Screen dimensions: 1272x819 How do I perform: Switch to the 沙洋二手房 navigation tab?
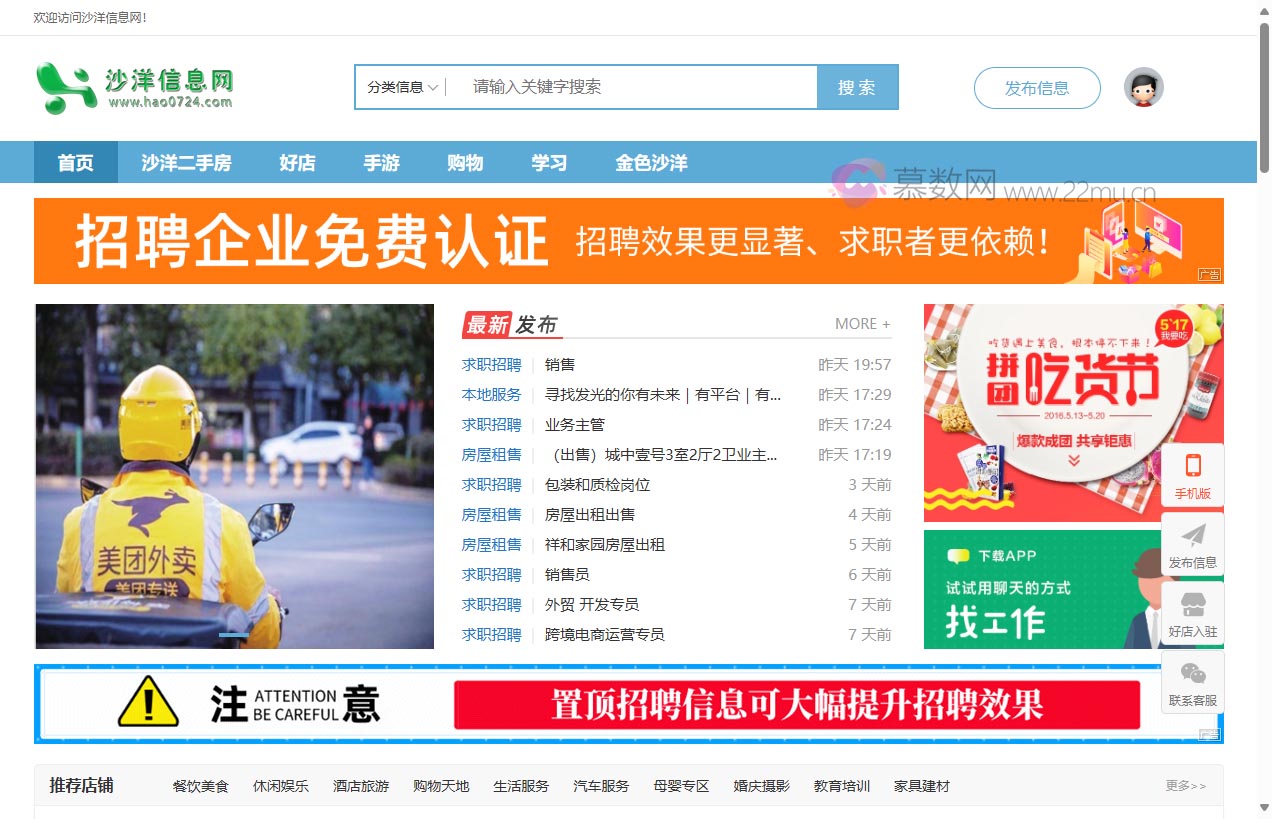tap(187, 162)
